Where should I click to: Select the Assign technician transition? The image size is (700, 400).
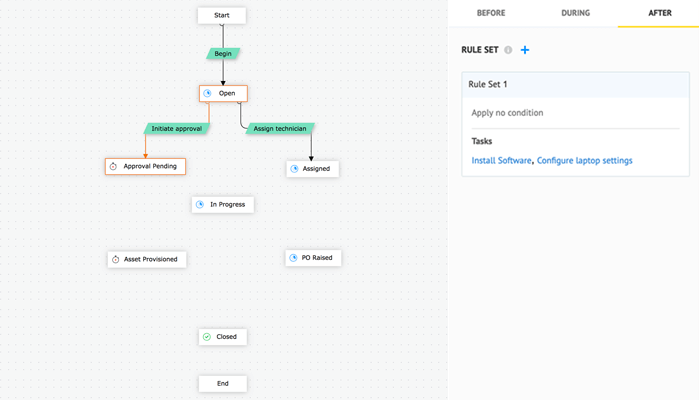pos(278,129)
